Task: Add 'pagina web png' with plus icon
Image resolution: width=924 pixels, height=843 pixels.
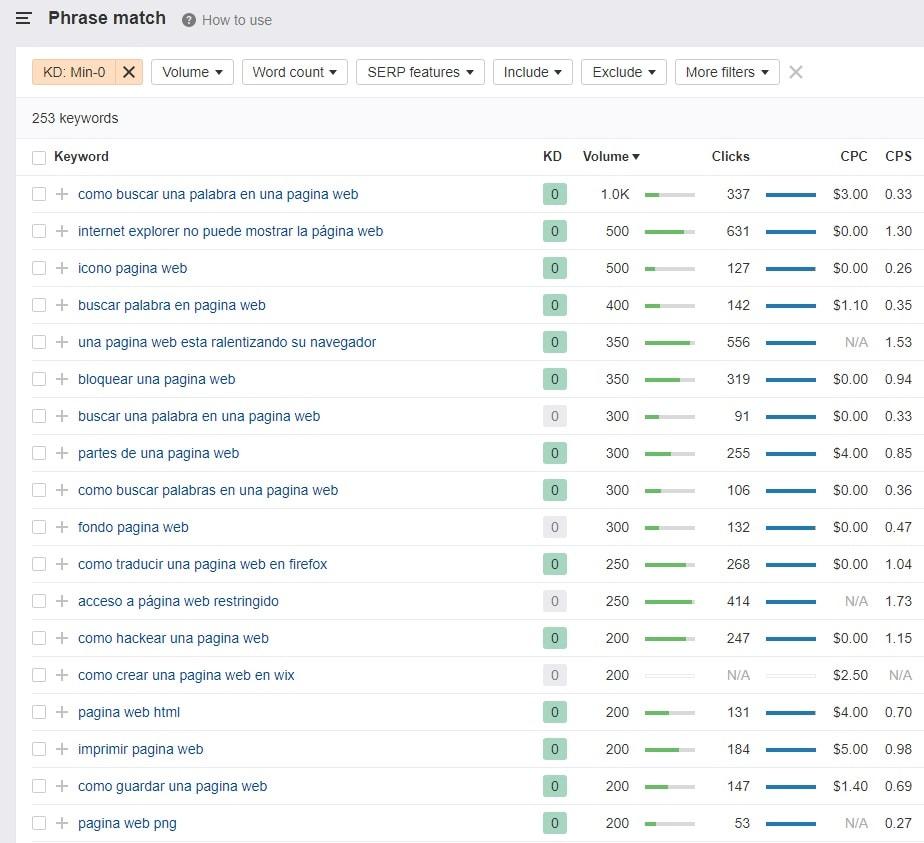Action: click(62, 823)
